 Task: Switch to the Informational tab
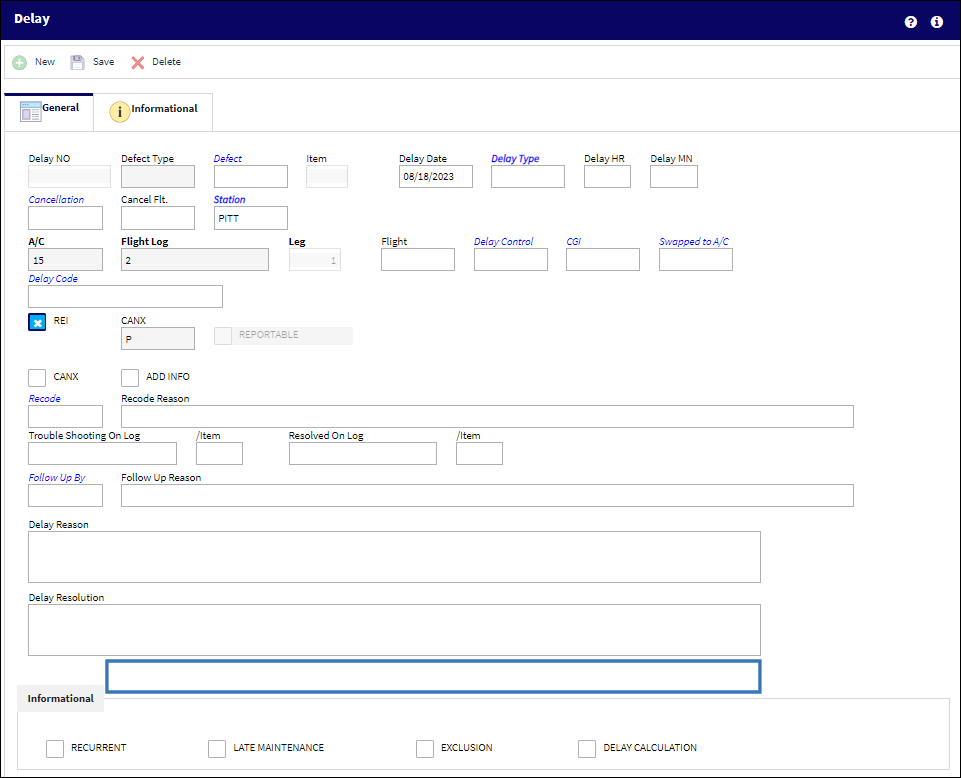coord(153,112)
